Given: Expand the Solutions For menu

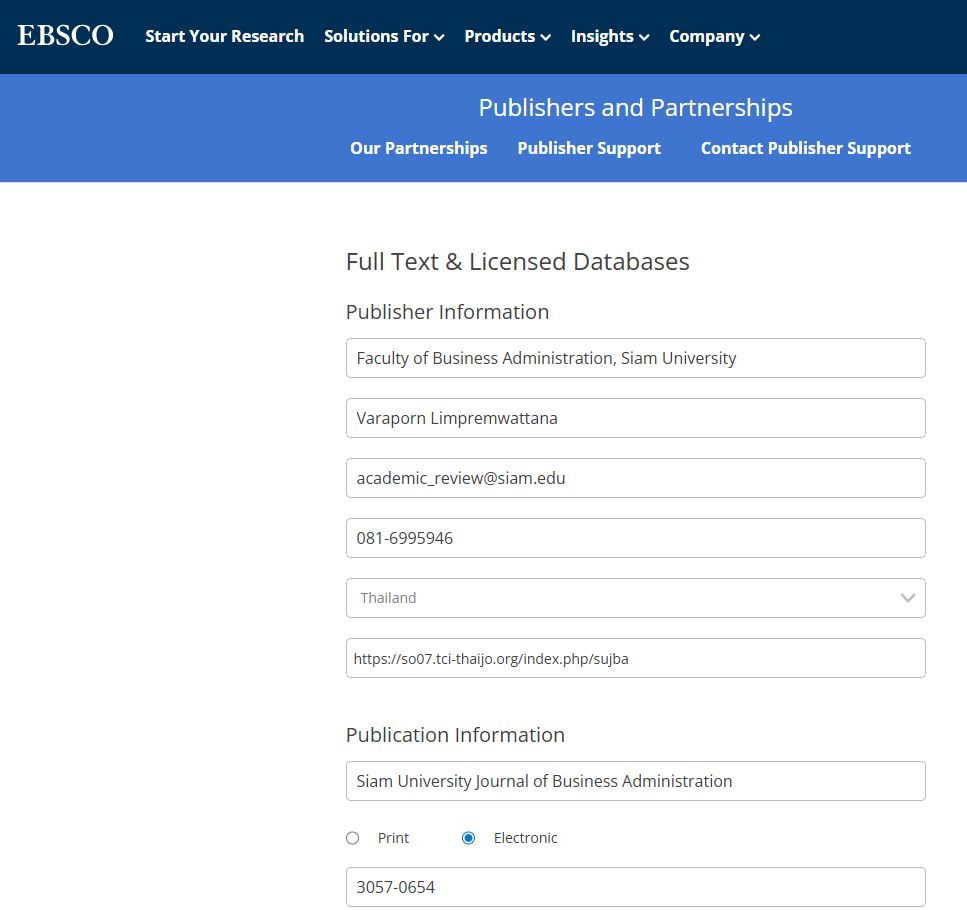Looking at the screenshot, I should click(384, 36).
